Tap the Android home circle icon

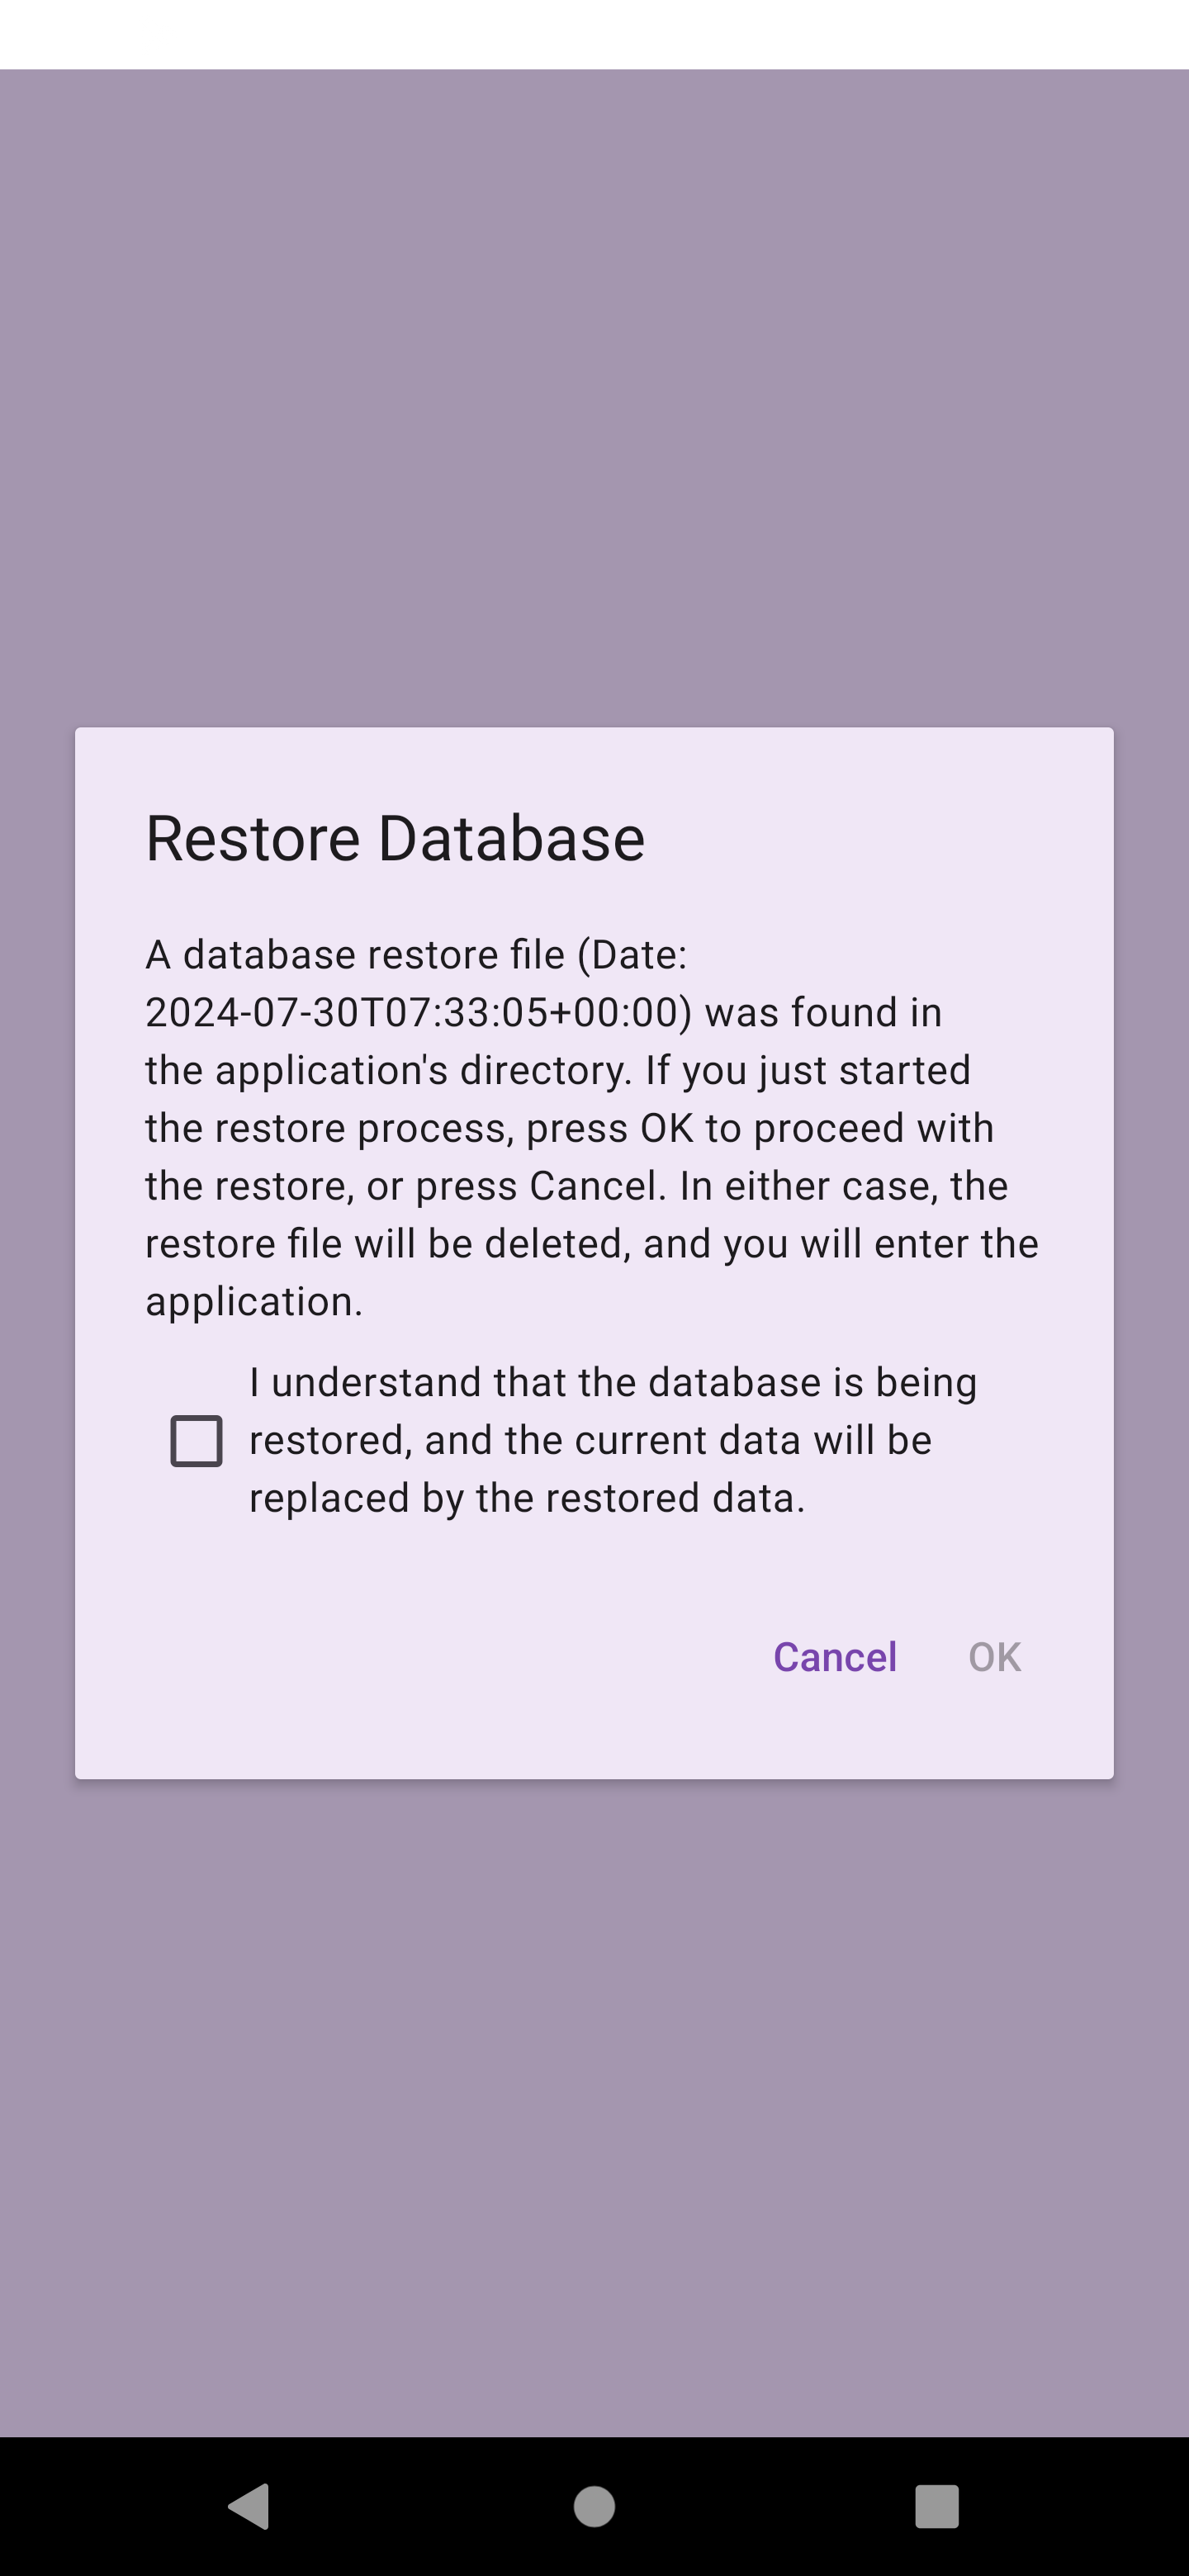pos(594,2506)
